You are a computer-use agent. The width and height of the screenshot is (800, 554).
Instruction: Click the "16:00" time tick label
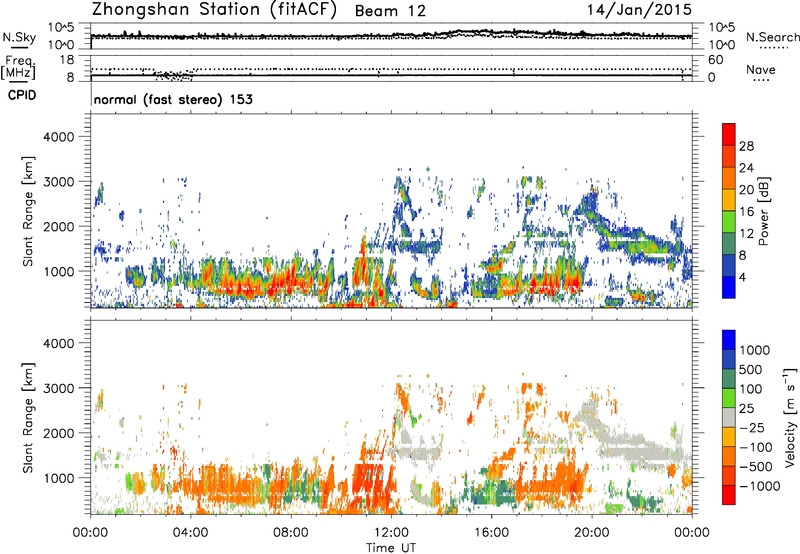click(x=491, y=533)
